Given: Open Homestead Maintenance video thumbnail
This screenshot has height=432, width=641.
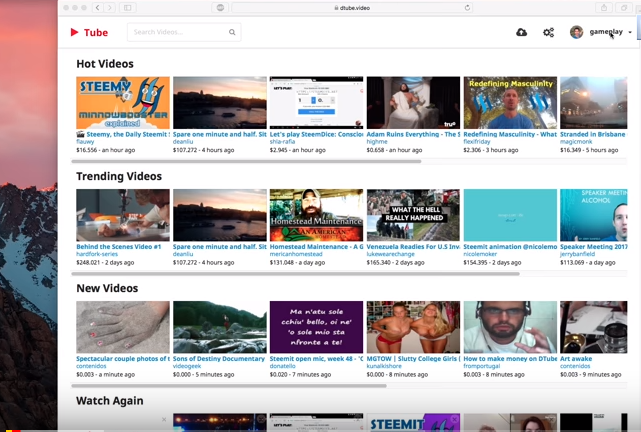Looking at the screenshot, I should pyautogui.click(x=316, y=215).
